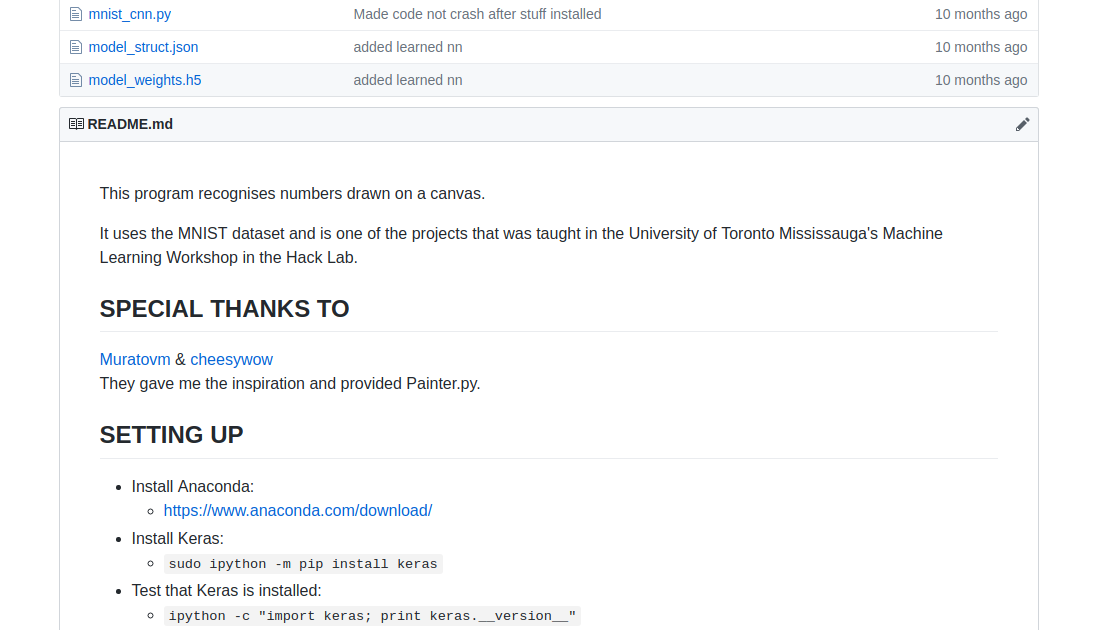Click the README book icon in the header
This screenshot has height=630, width=1104.
[x=75, y=124]
